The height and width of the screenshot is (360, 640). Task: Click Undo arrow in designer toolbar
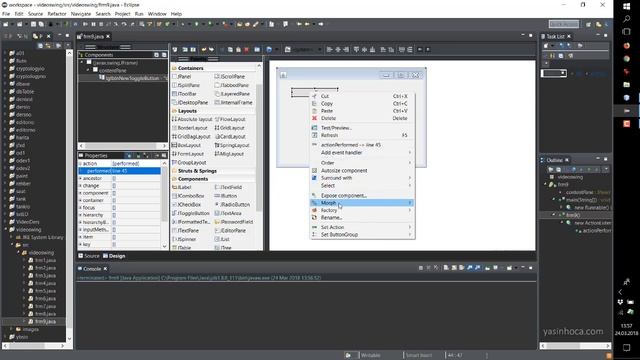tap(204, 50)
